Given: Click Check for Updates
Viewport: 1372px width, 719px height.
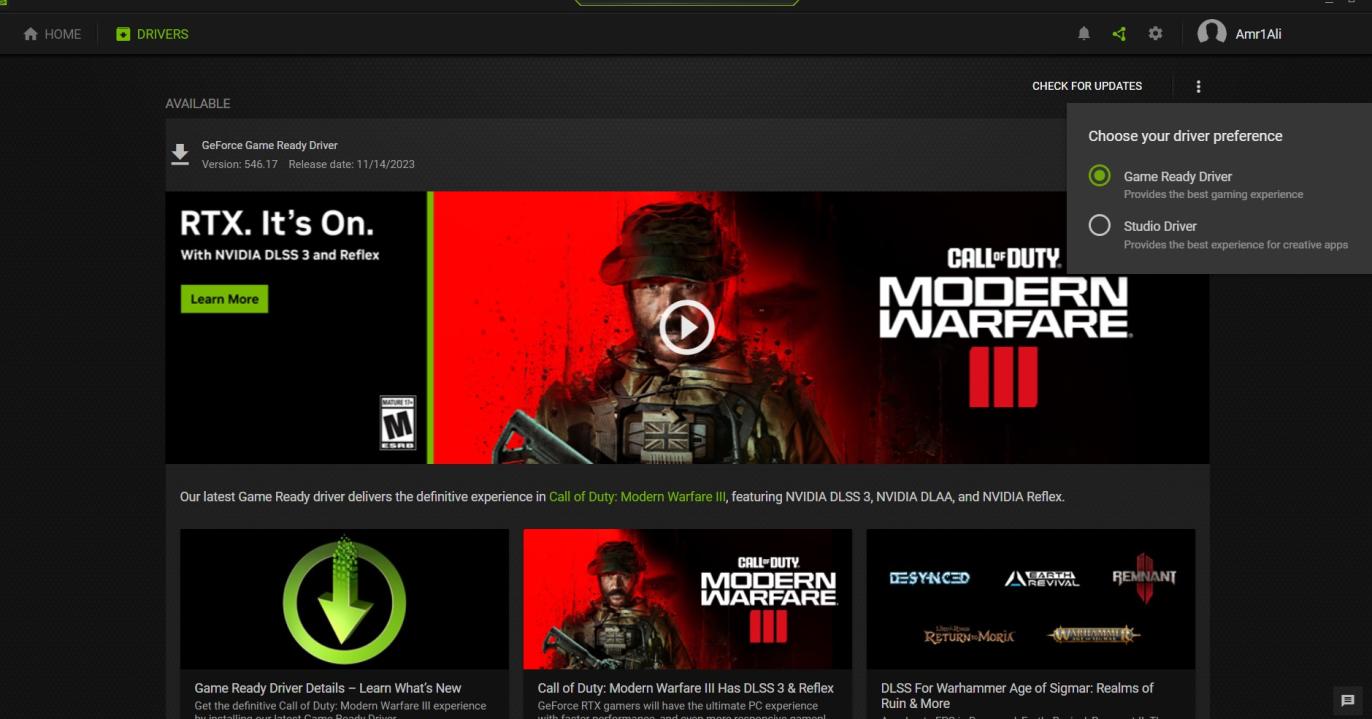Looking at the screenshot, I should tap(1086, 86).
